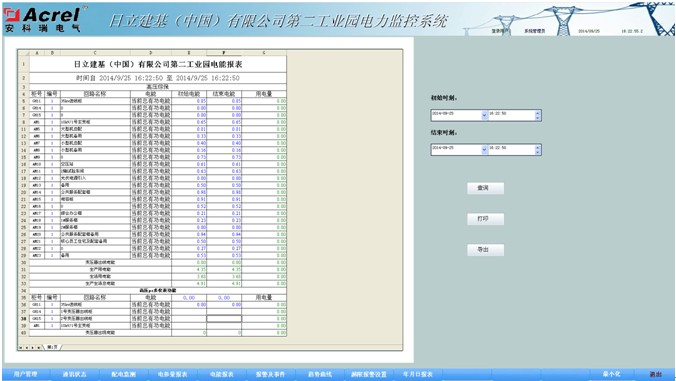The width and height of the screenshot is (676, 381).
Task: Open 配电监测 in the bottom bar
Action: (124, 374)
